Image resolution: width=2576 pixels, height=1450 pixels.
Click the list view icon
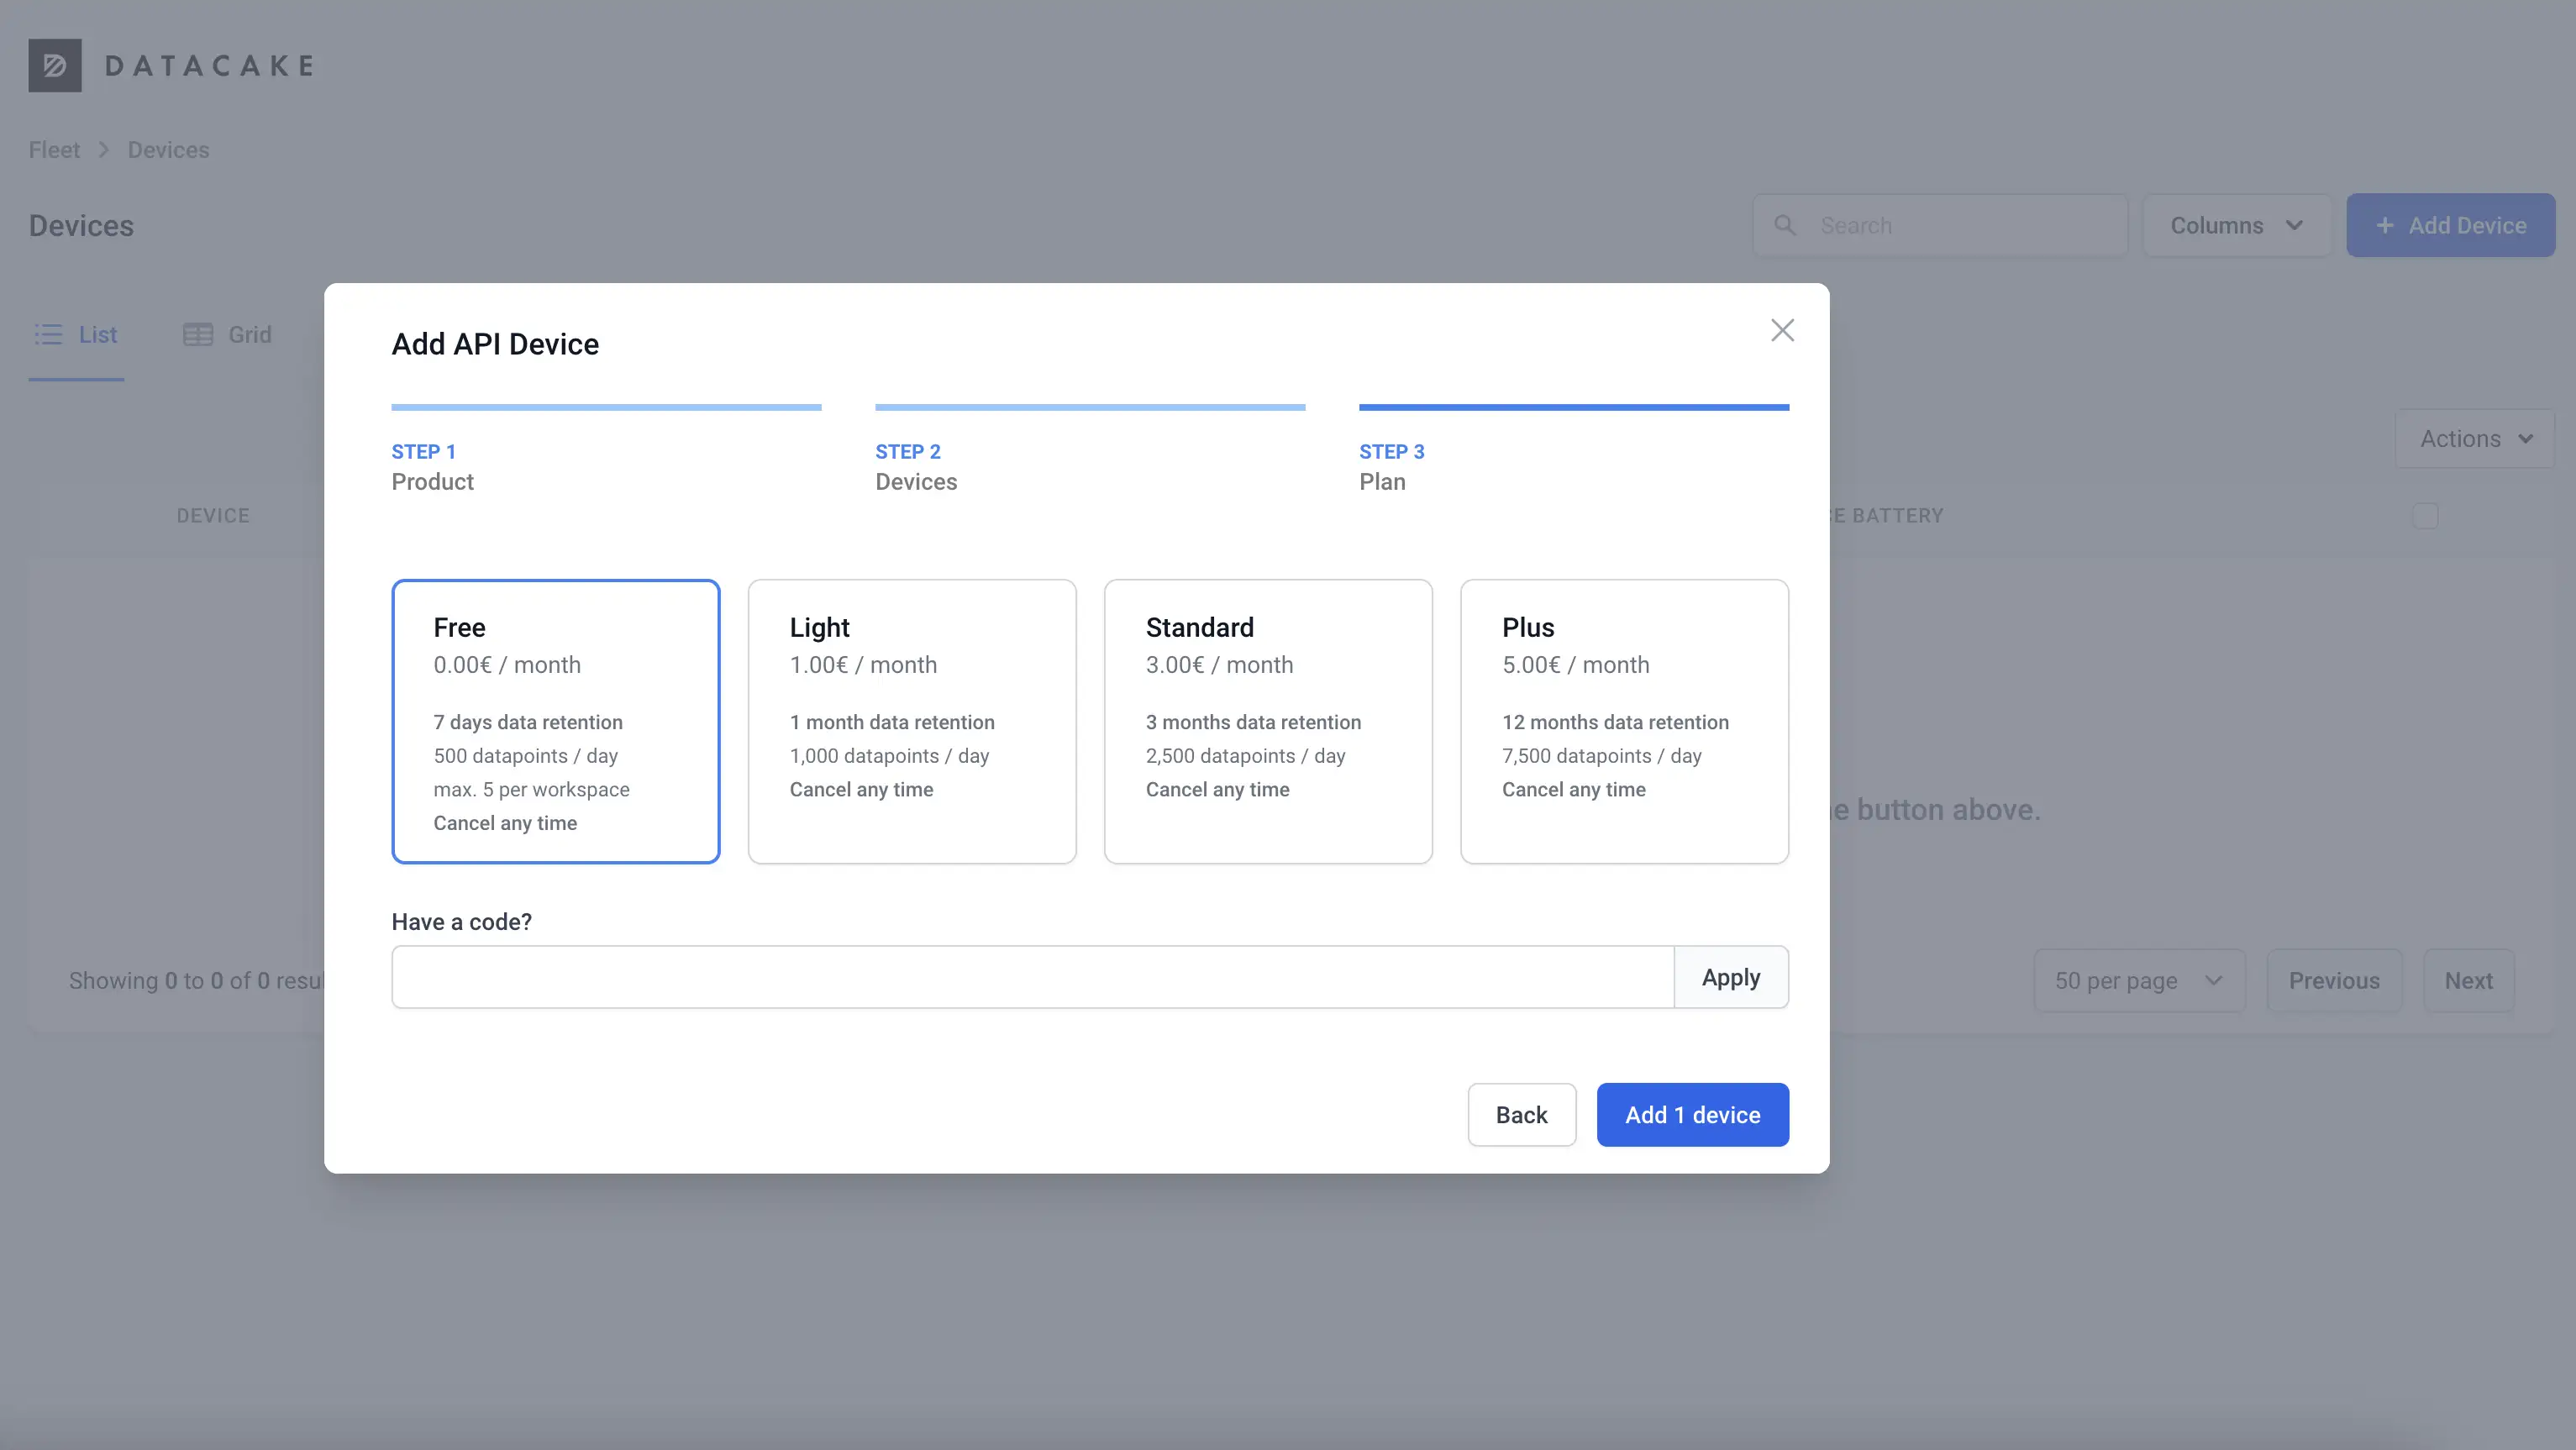coord(48,334)
